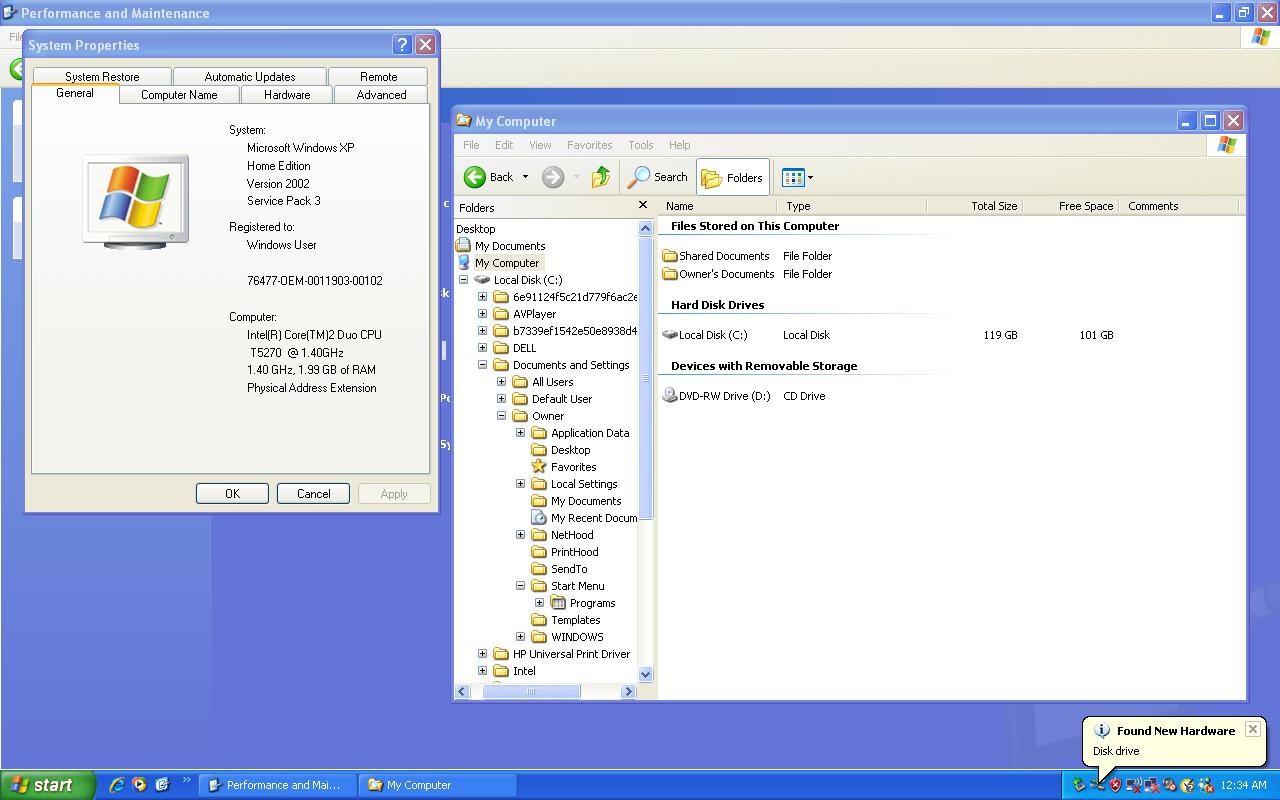Open the View menu in My Computer
Screen dimensions: 1280x800
click(540, 145)
